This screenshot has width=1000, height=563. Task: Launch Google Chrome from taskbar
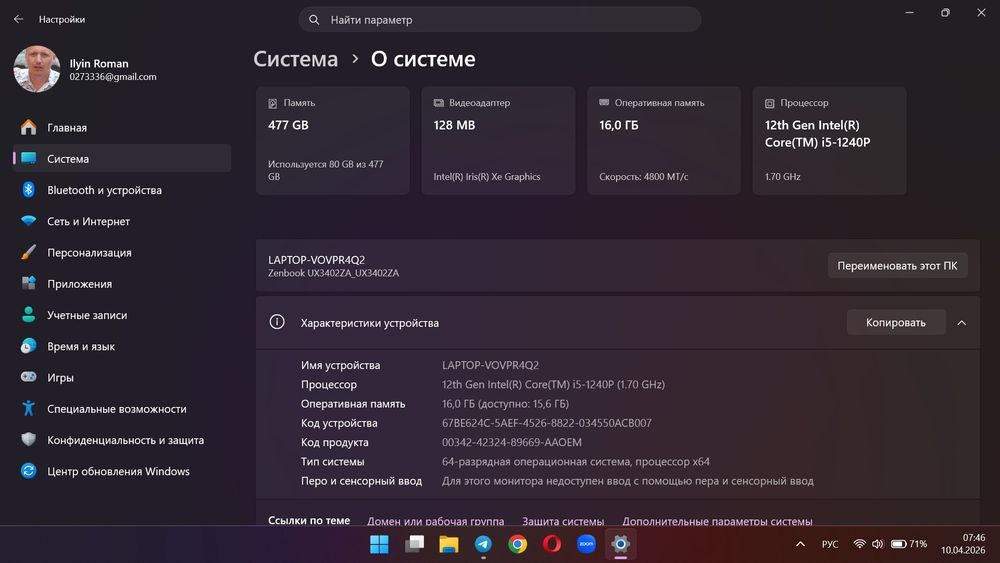point(517,544)
